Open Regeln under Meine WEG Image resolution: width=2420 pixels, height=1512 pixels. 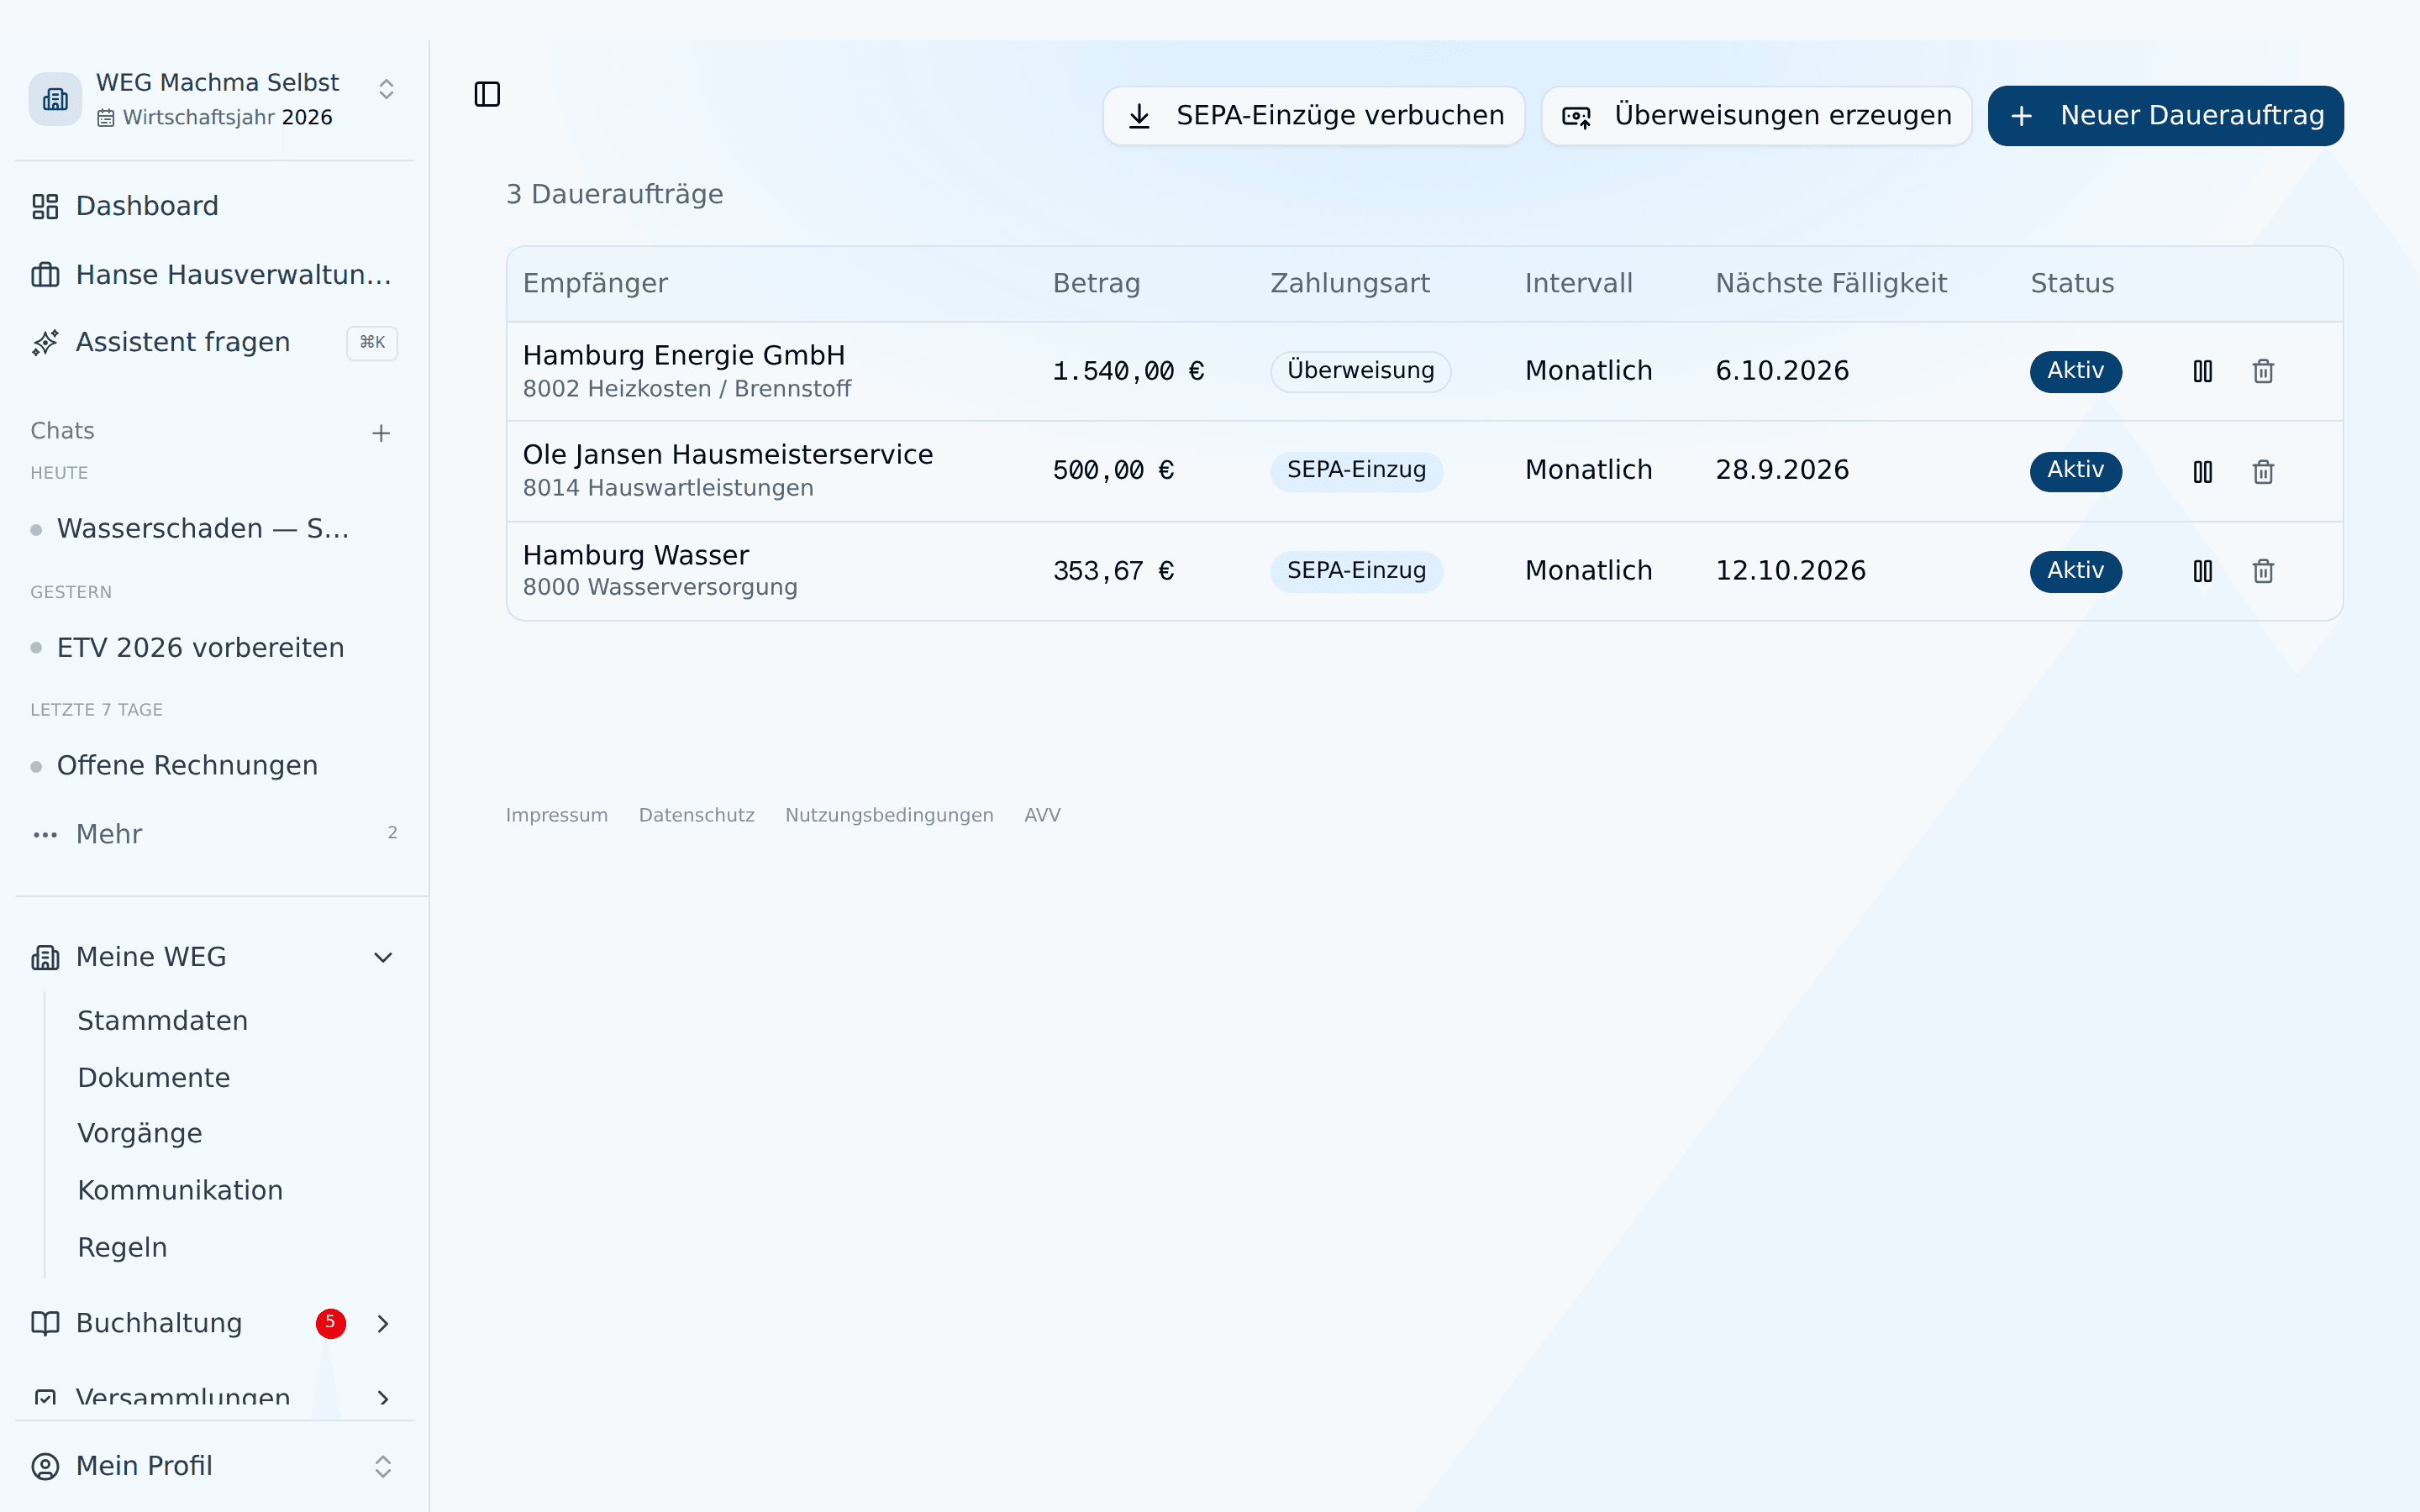coord(122,1247)
